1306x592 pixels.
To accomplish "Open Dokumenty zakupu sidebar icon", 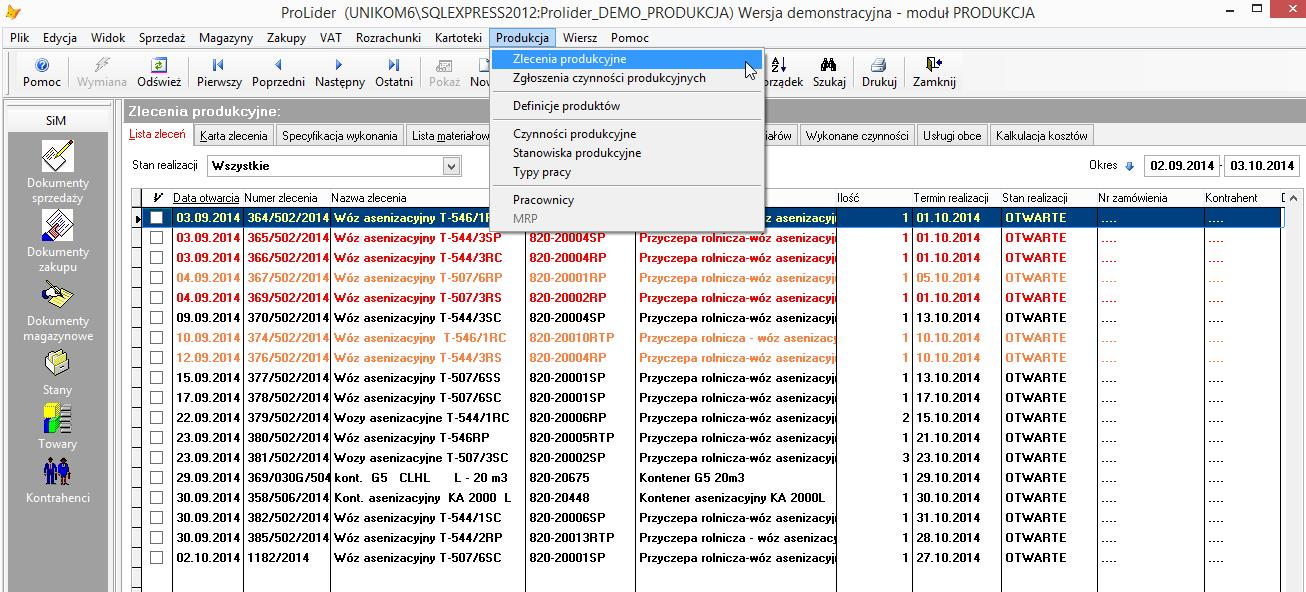I will tap(57, 226).
